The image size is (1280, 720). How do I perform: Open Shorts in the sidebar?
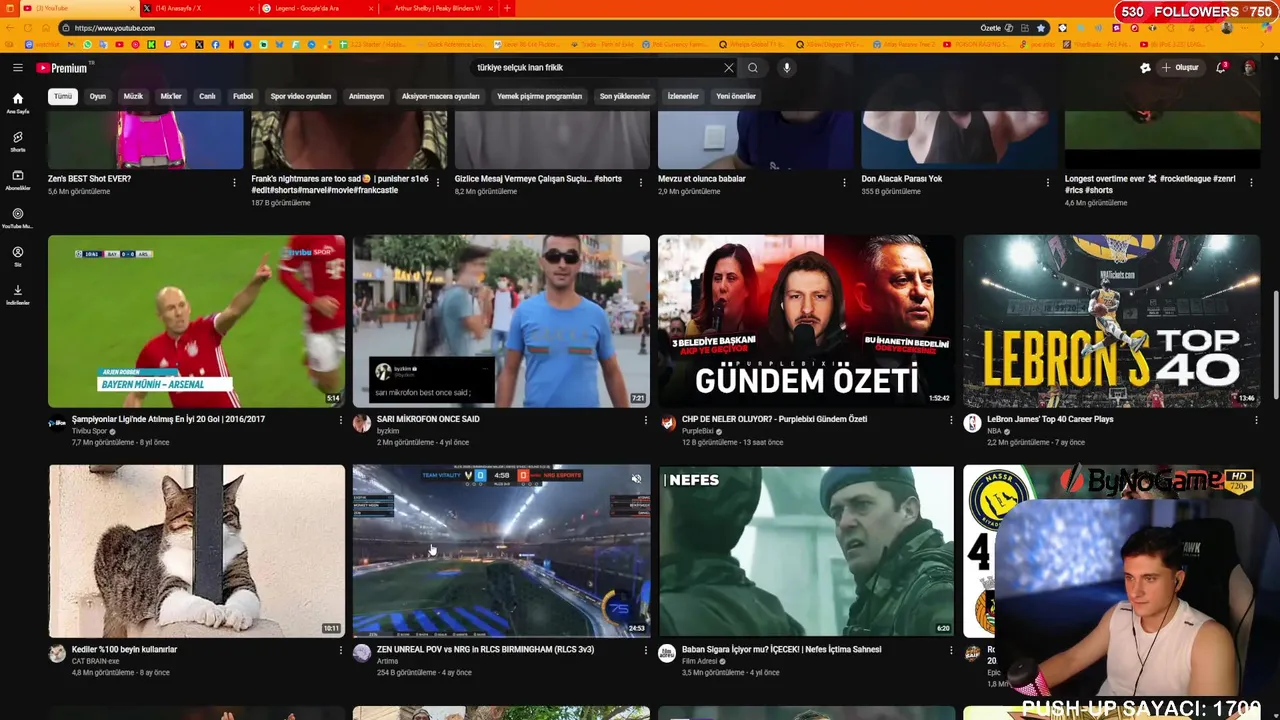coord(17,141)
